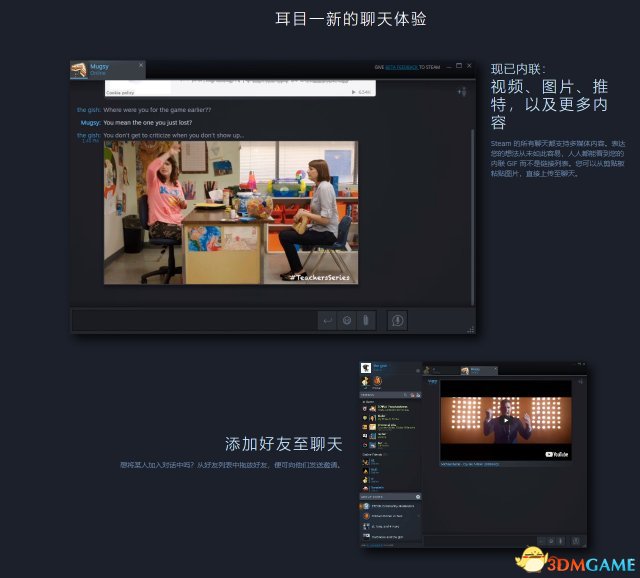Start voice chat with microphone icon in large window
640x578 pixels.
tap(397, 320)
